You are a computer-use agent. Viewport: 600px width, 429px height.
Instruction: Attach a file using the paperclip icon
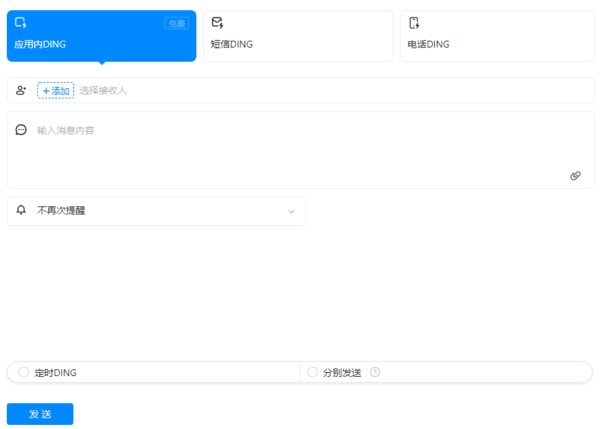coord(575,175)
